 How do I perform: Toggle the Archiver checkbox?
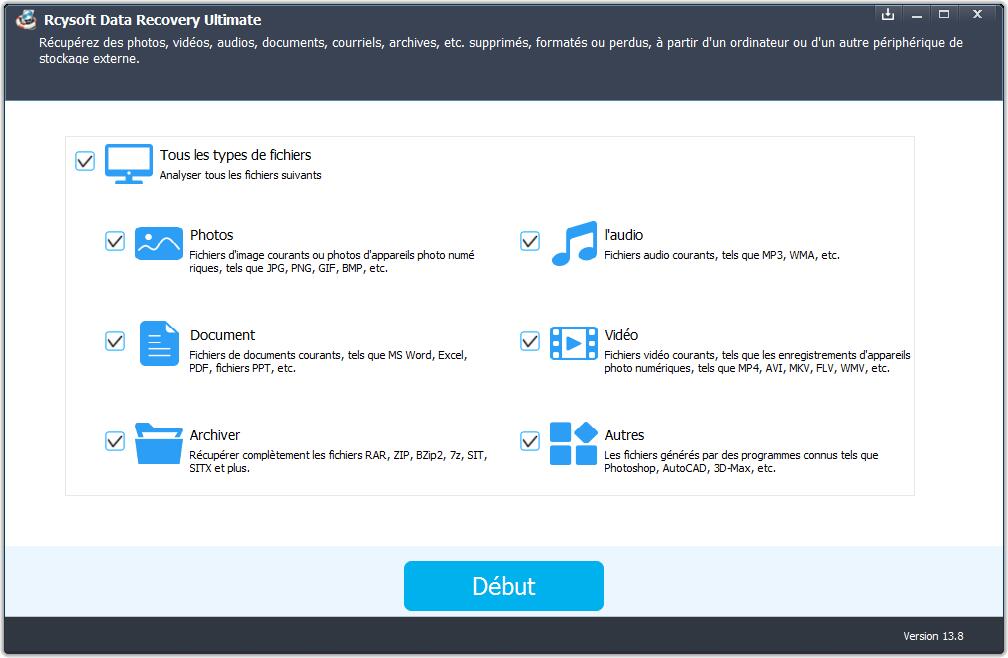115,441
